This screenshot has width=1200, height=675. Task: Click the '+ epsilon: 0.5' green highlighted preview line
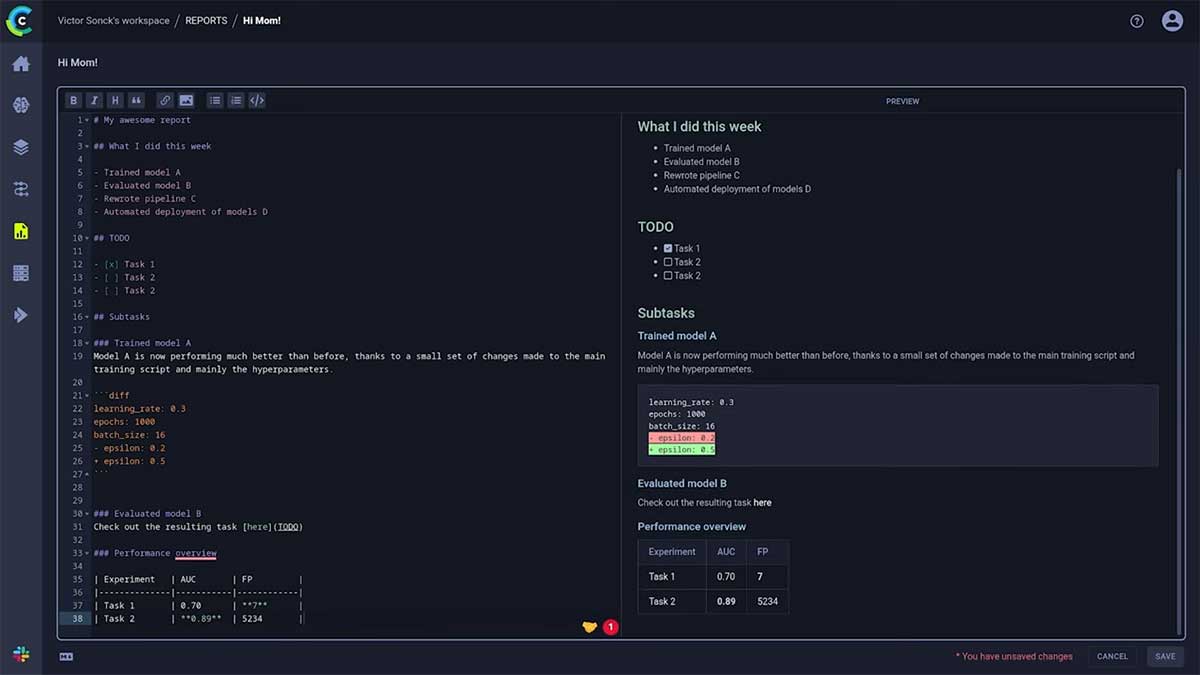click(682, 450)
